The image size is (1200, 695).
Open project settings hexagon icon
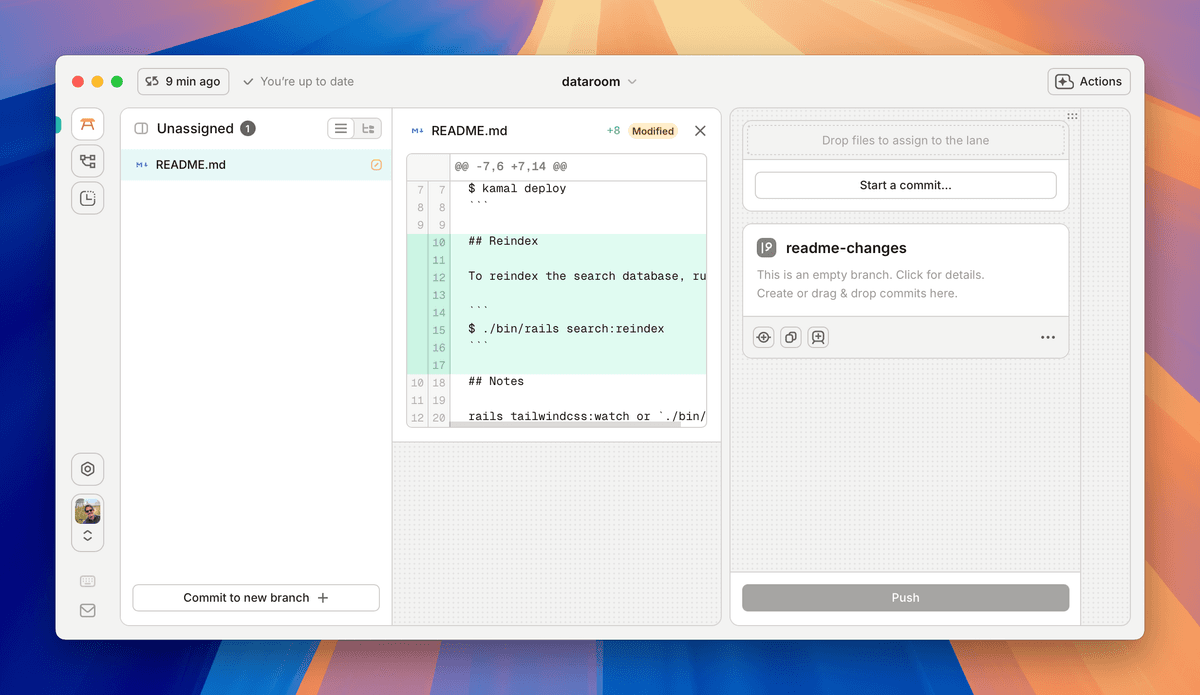point(88,469)
